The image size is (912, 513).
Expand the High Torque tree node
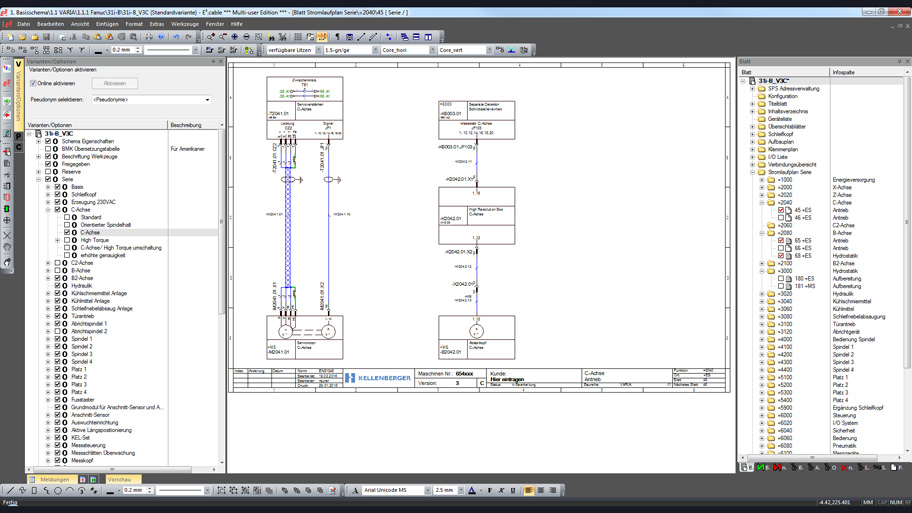[x=58, y=240]
